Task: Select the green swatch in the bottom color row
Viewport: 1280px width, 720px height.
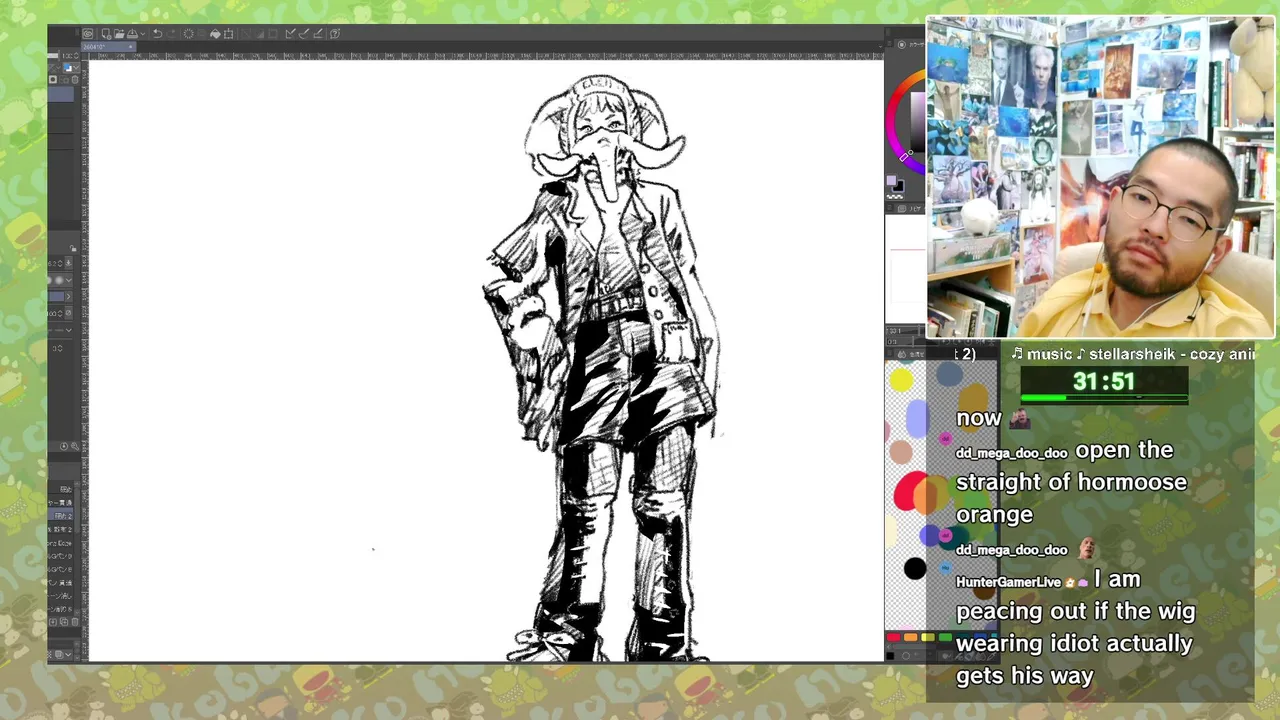Action: [945, 637]
